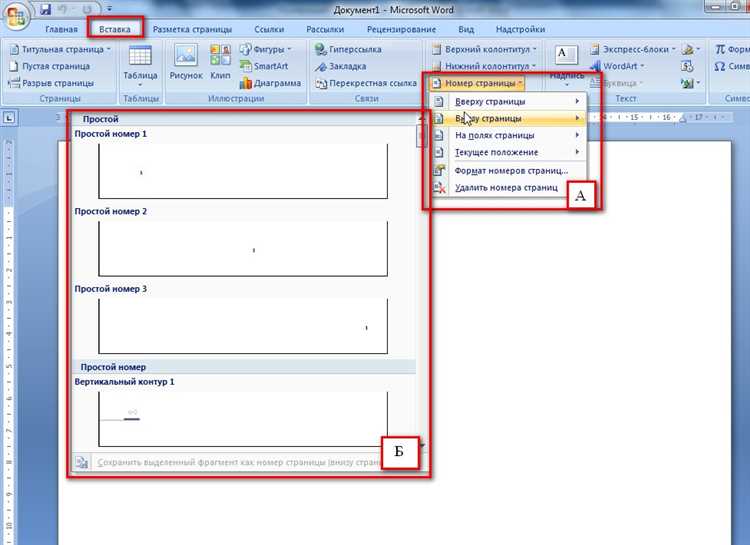Switch to the Вставка tab
This screenshot has height=545, width=750.
[115, 29]
